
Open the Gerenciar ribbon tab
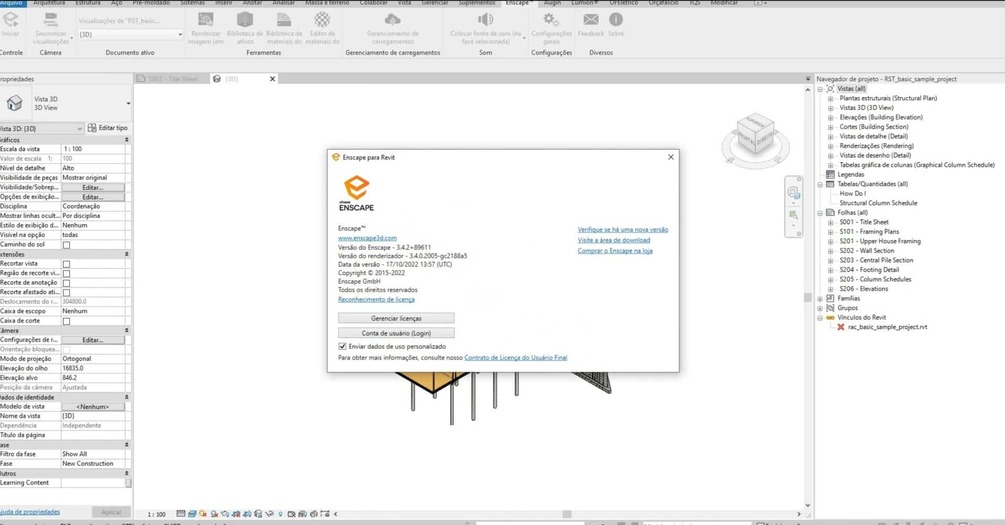click(435, 3)
